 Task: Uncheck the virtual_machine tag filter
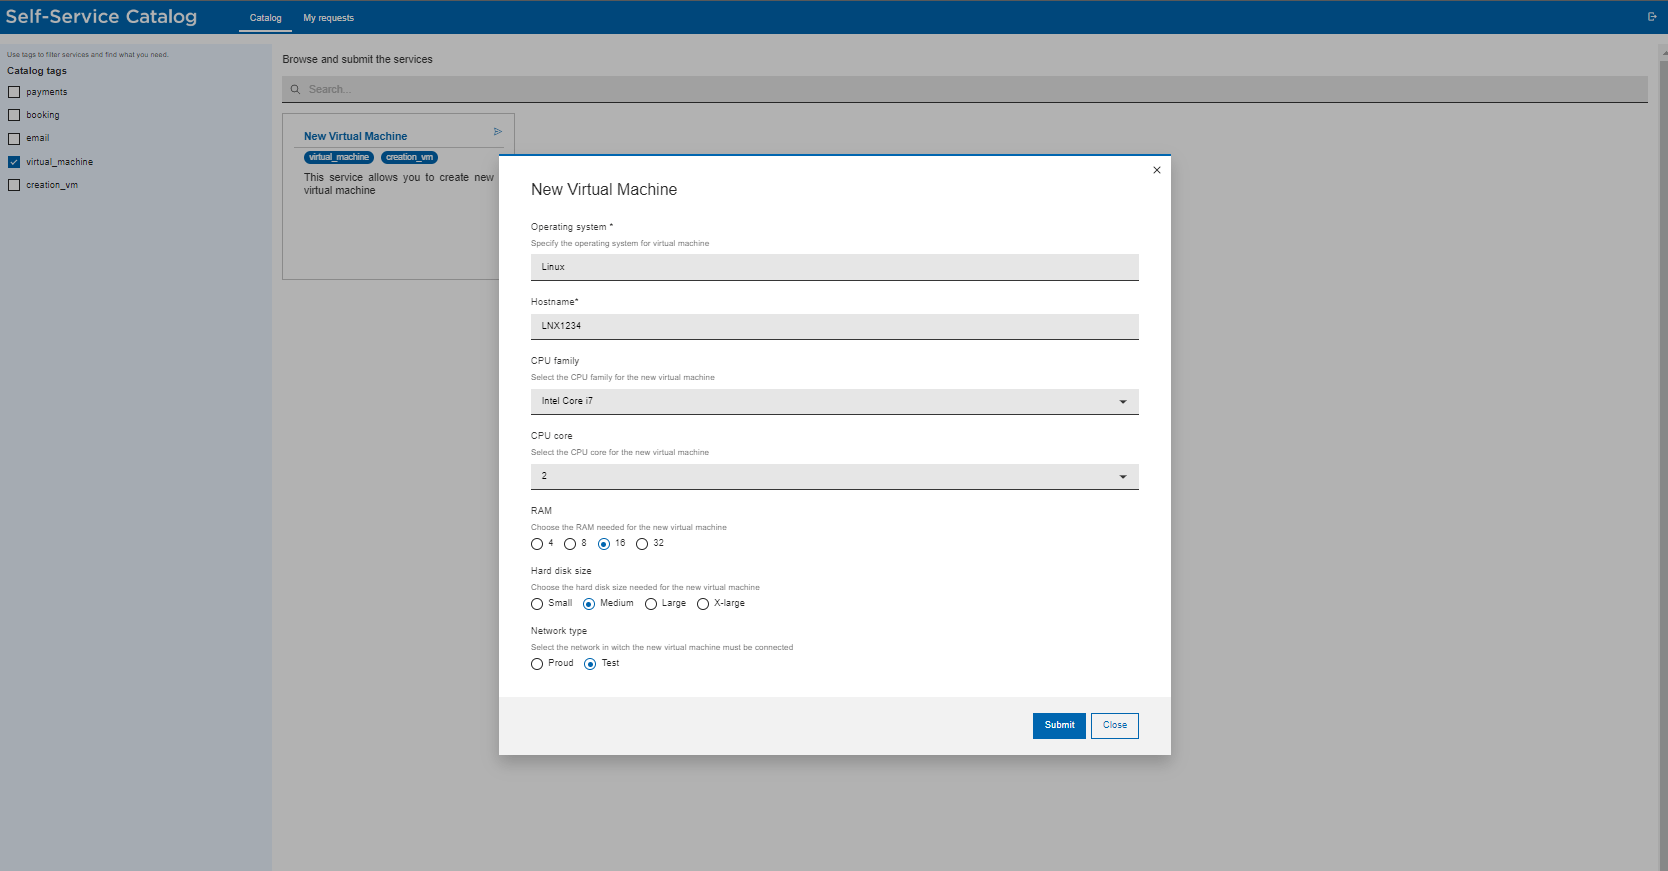pos(14,162)
